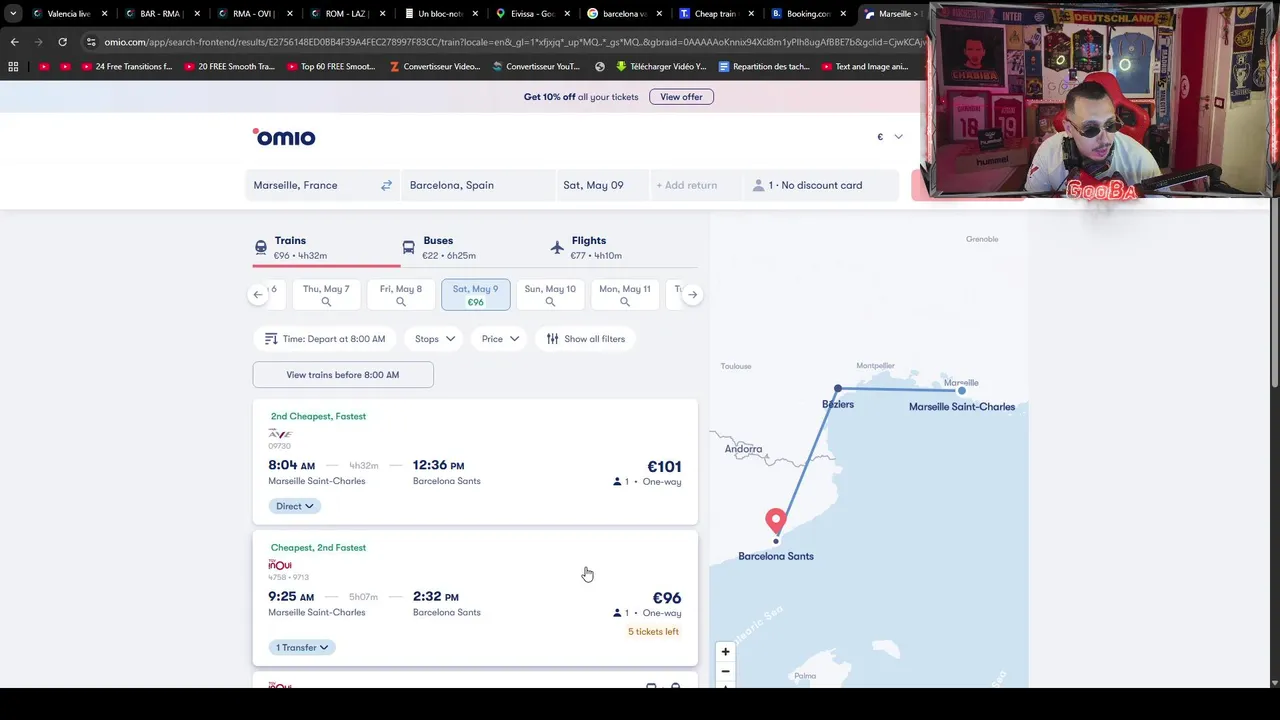Open the Stops filter dropdown
The height and width of the screenshot is (720, 1280).
435,339
